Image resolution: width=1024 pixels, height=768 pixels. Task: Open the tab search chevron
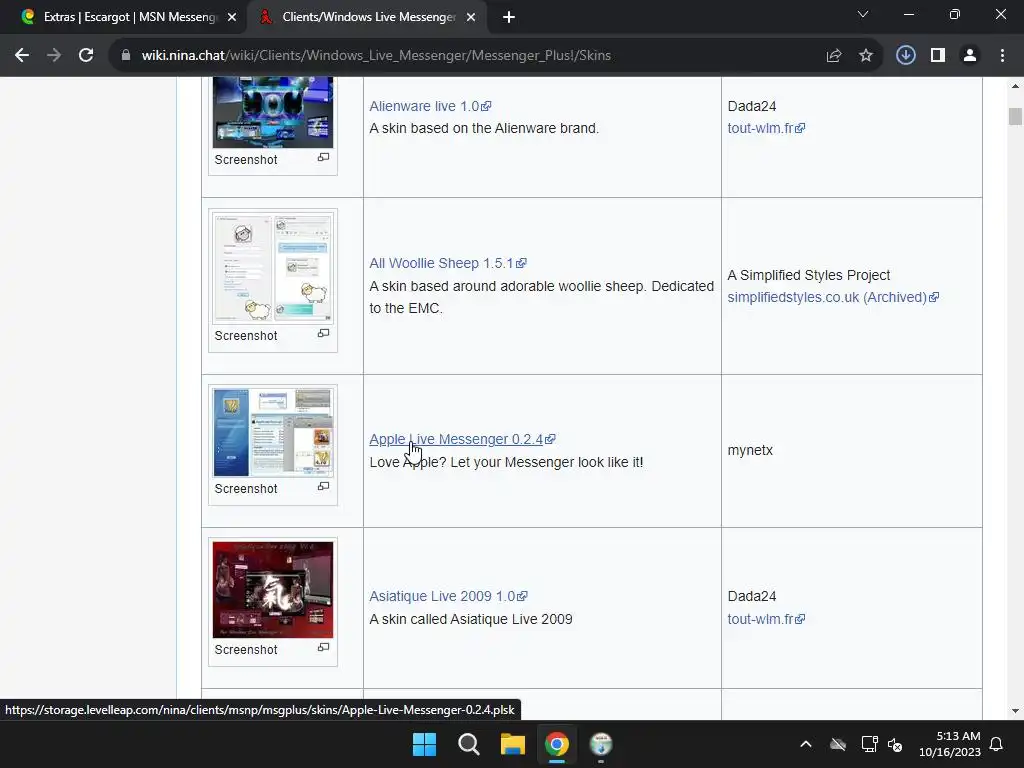point(863,14)
